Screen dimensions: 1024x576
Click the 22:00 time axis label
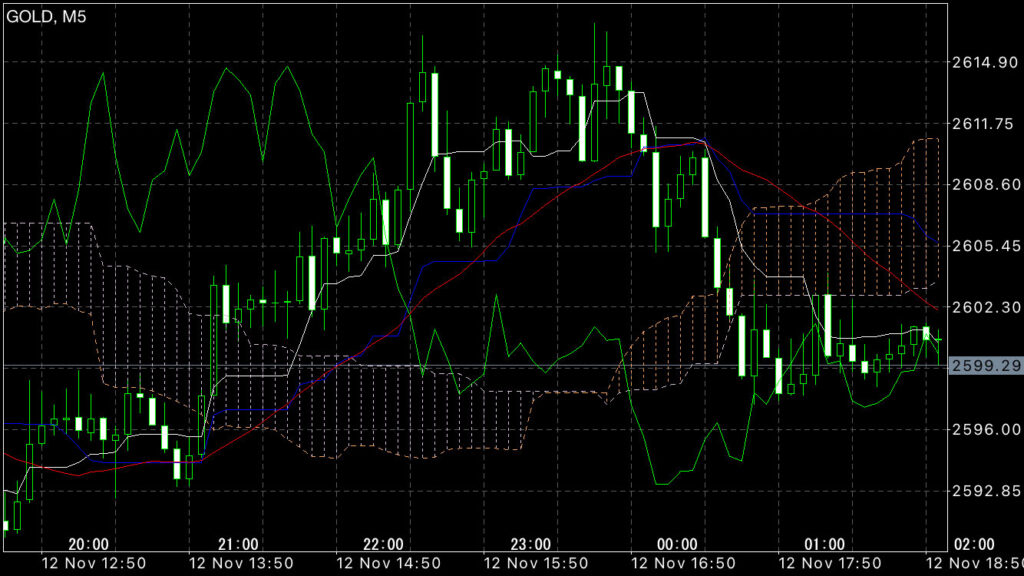pos(384,544)
